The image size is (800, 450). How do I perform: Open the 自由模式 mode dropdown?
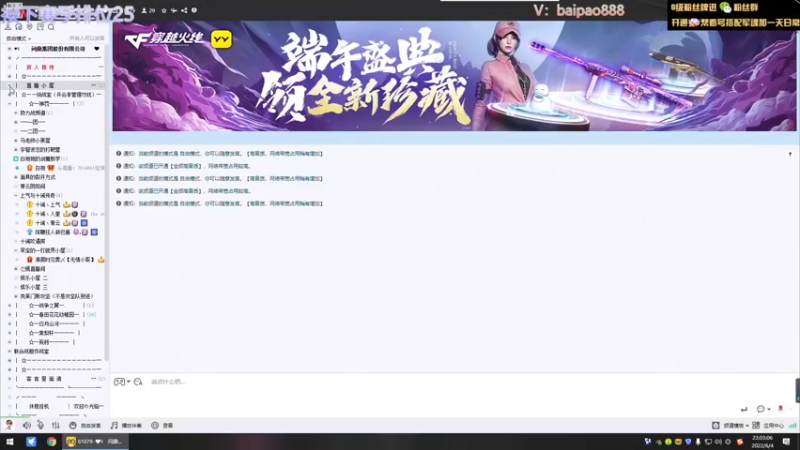pos(18,39)
